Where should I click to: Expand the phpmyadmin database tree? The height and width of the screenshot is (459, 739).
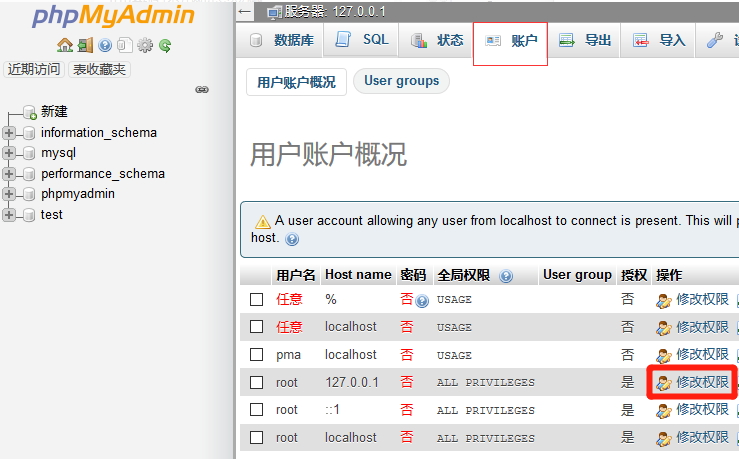(8, 194)
